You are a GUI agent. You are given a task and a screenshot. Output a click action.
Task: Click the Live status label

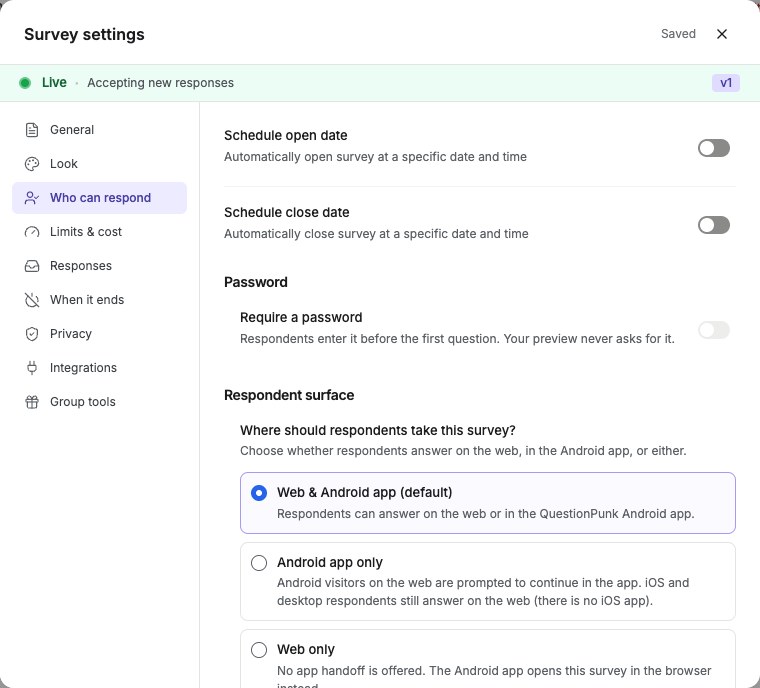tap(54, 82)
